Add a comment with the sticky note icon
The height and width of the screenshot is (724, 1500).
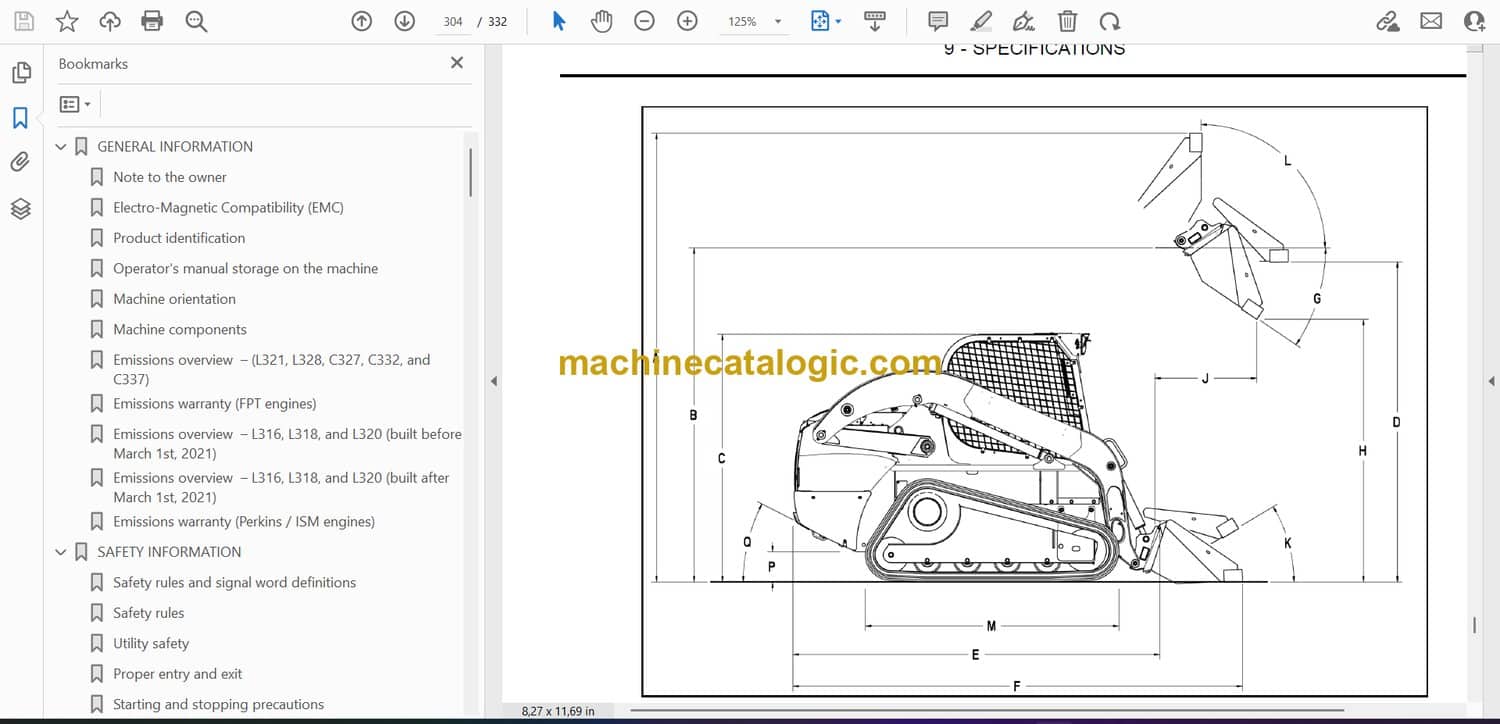[x=938, y=21]
